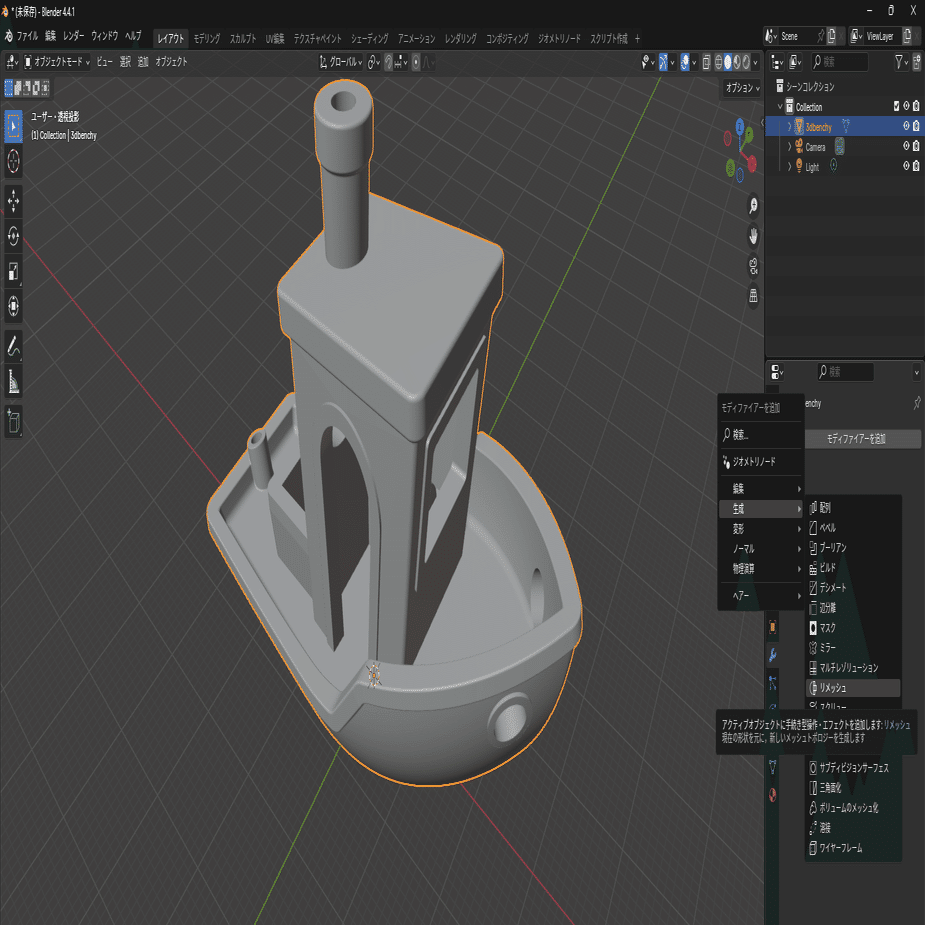Expand the 3dbenchy tree item
The width and height of the screenshot is (925, 925).
pos(789,127)
